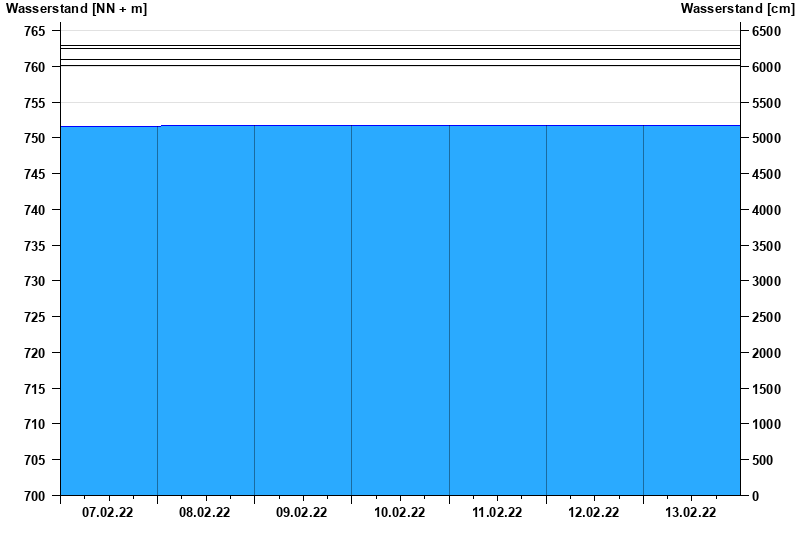Click the 6000 label on the right axis
Screen dimensions: 800x550
767,67
